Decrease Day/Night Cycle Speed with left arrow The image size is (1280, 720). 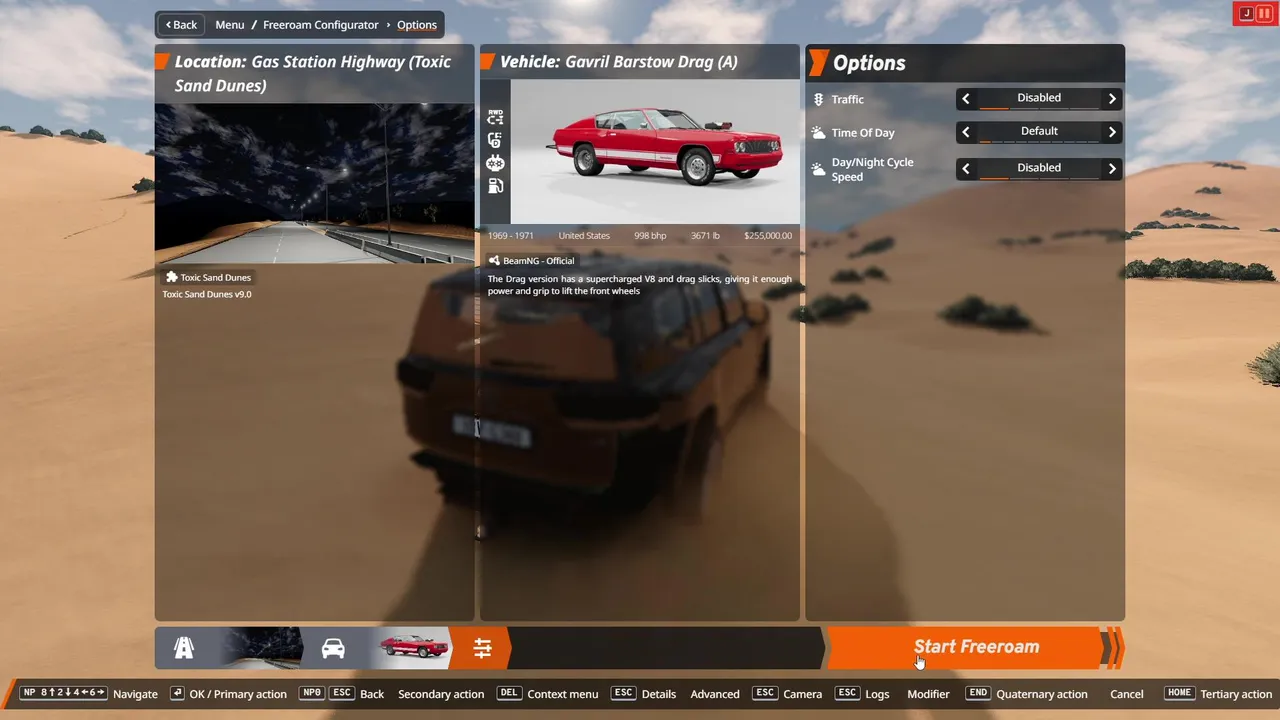click(x=966, y=169)
